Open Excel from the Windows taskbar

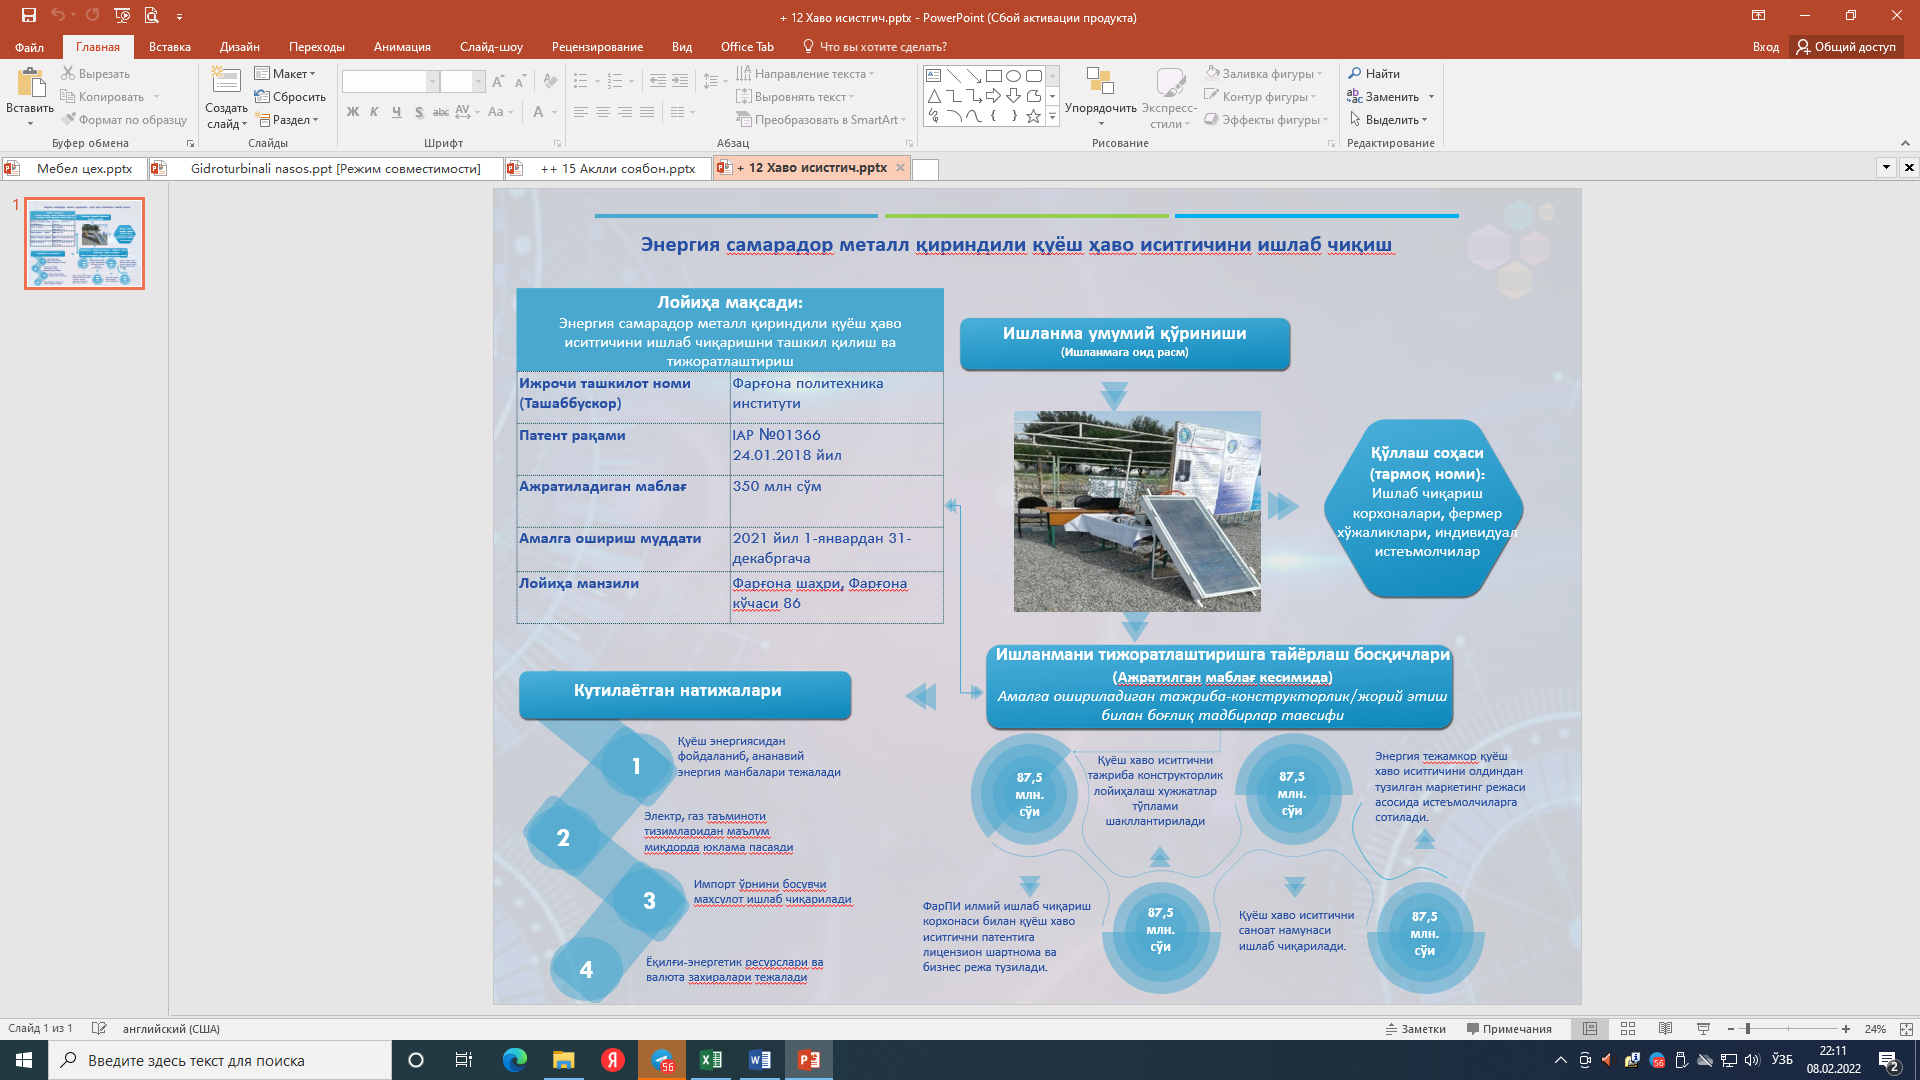tap(711, 1060)
